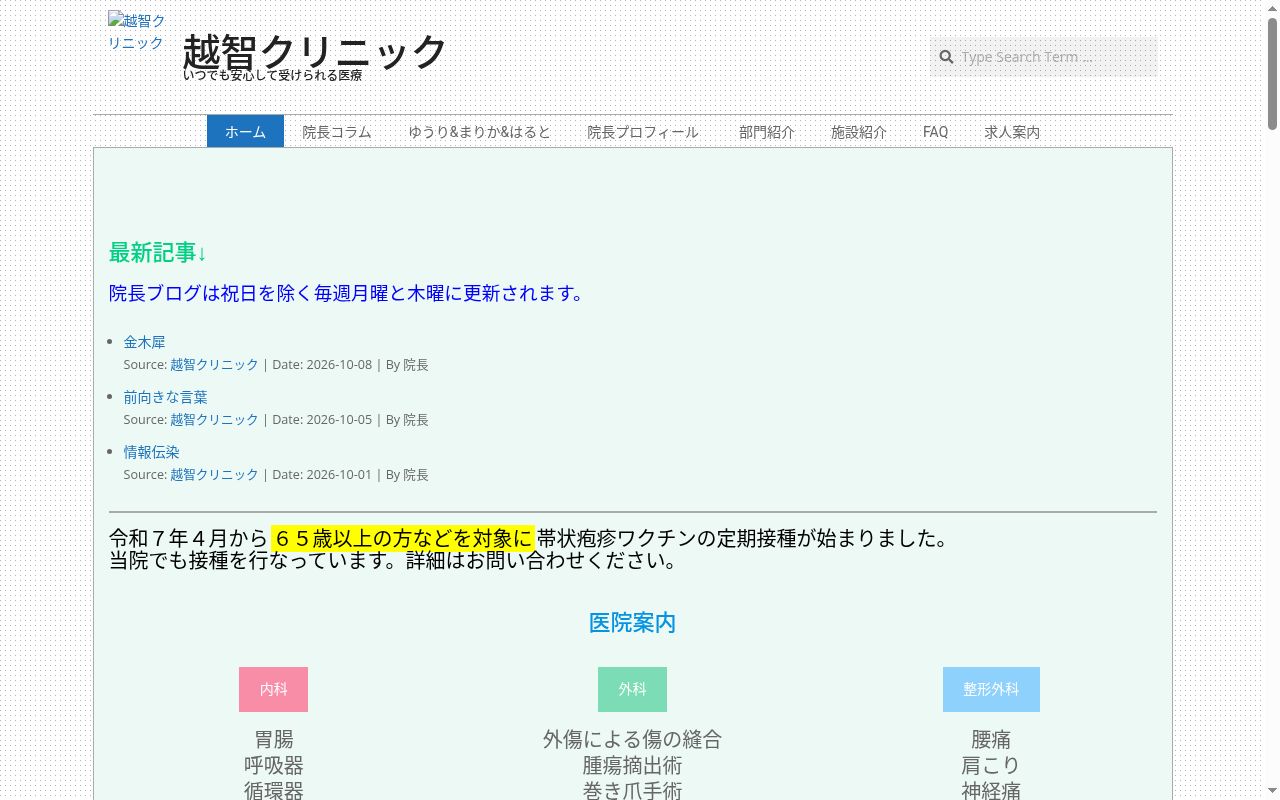Open the FAQ menu item

935,132
